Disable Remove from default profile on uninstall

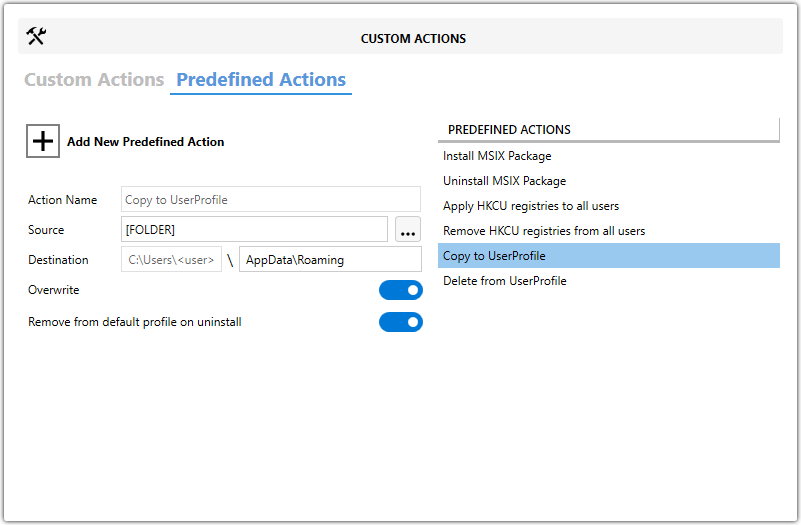coord(401,322)
